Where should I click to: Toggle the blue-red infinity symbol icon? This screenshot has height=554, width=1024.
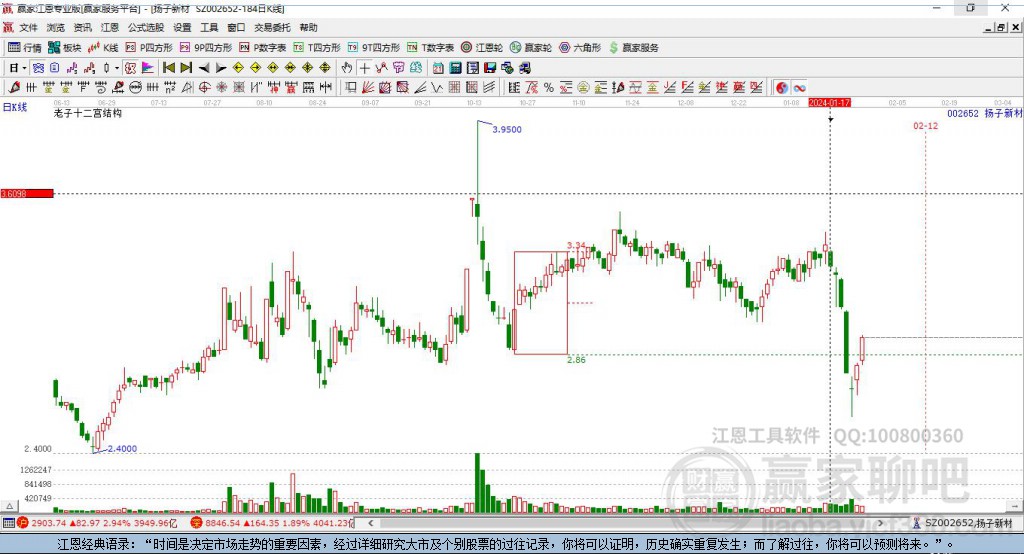coord(799,88)
